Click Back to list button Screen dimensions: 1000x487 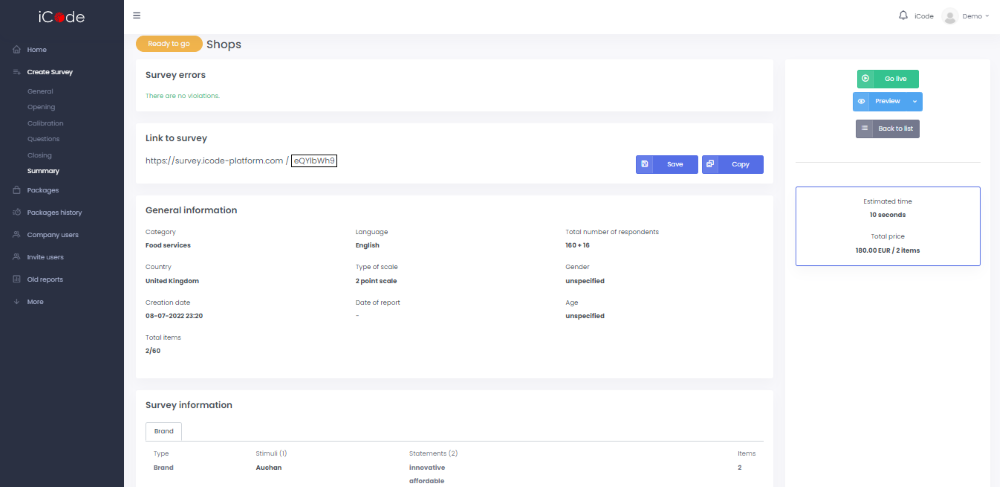point(887,129)
